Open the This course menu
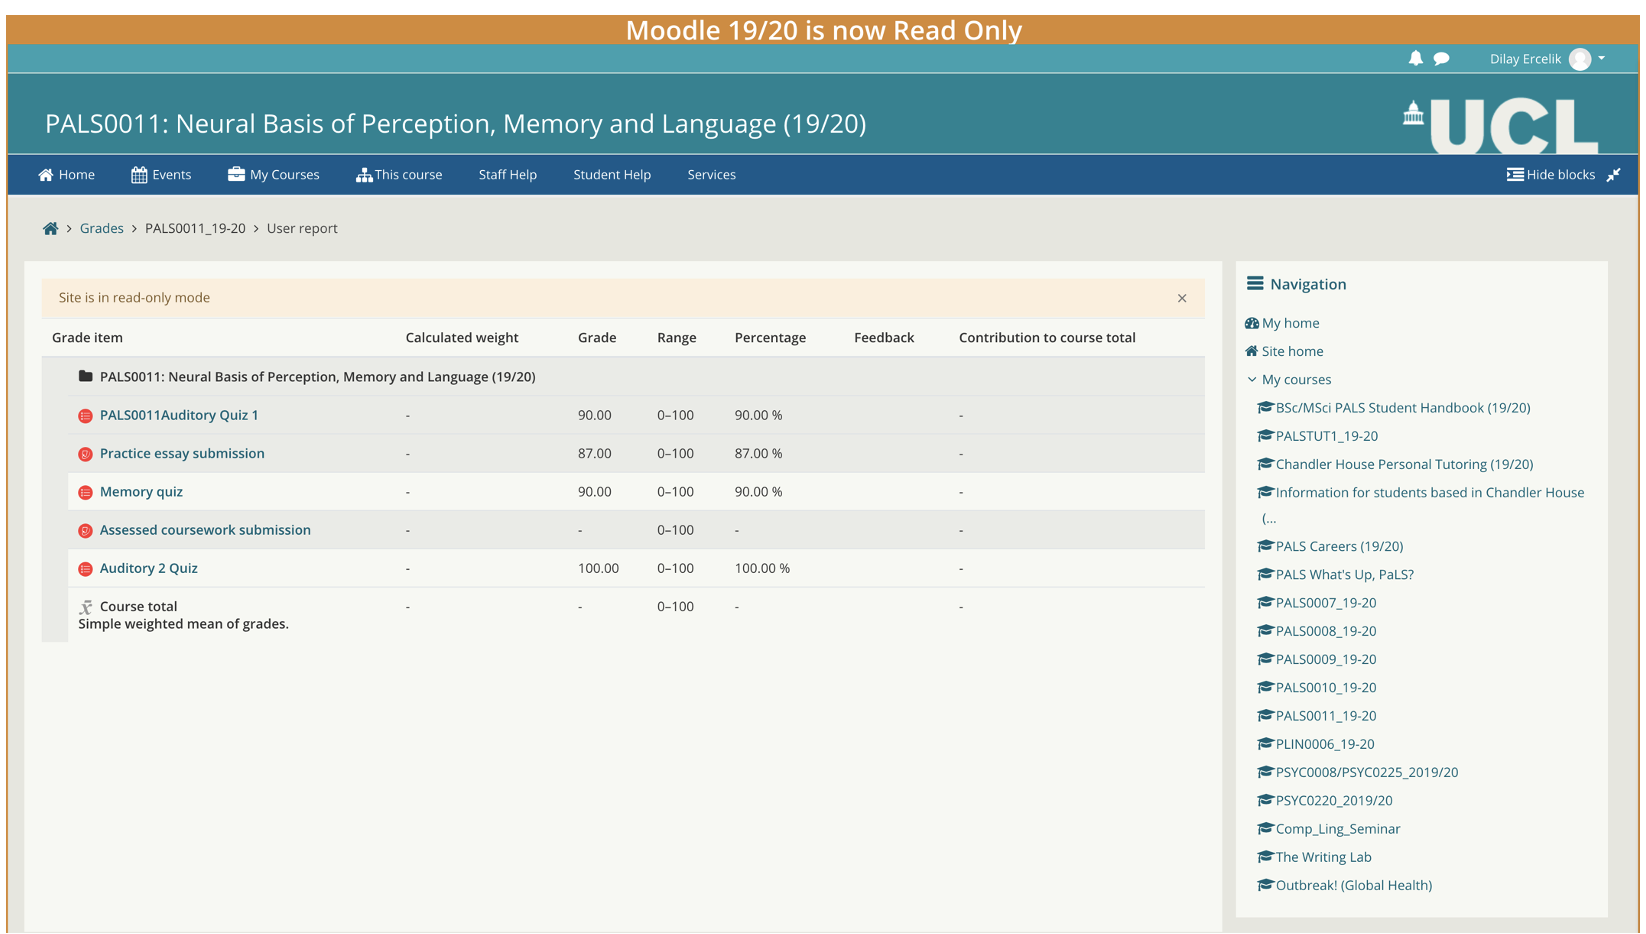 399,174
